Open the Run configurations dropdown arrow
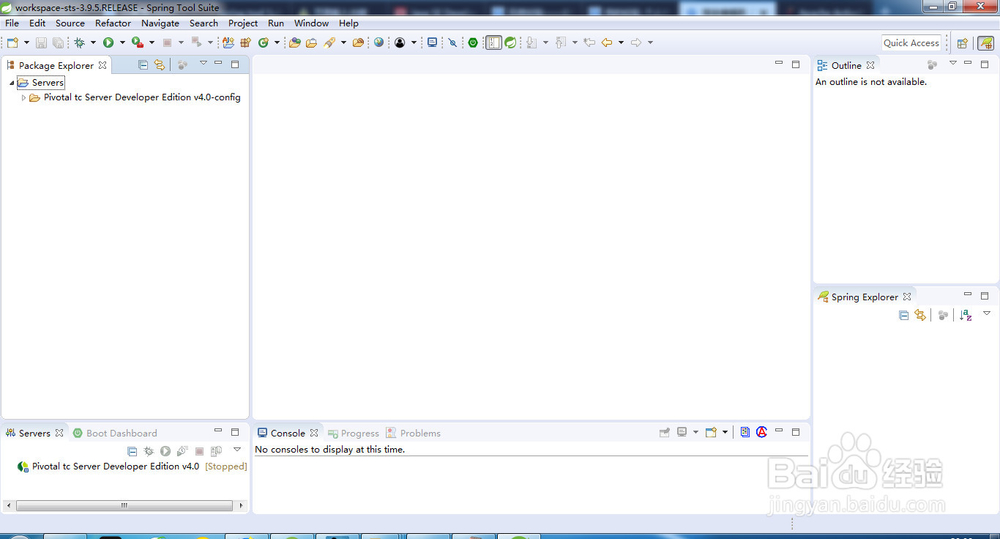Viewport: 1000px width, 539px height. 122,43
